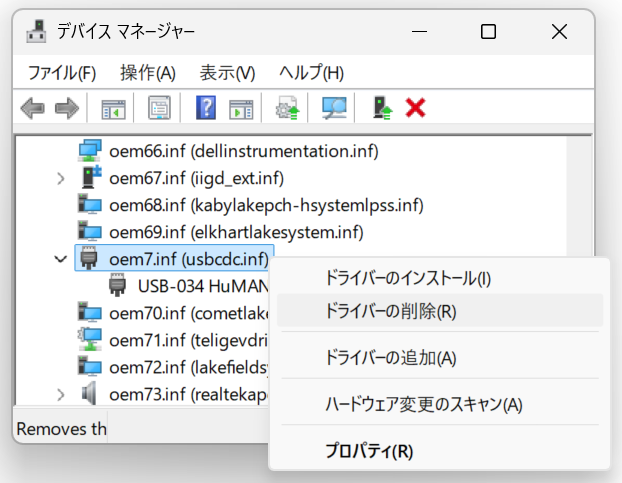This screenshot has width=622, height=483.
Task: Close the デバイス マネージャー window
Action: (559, 31)
